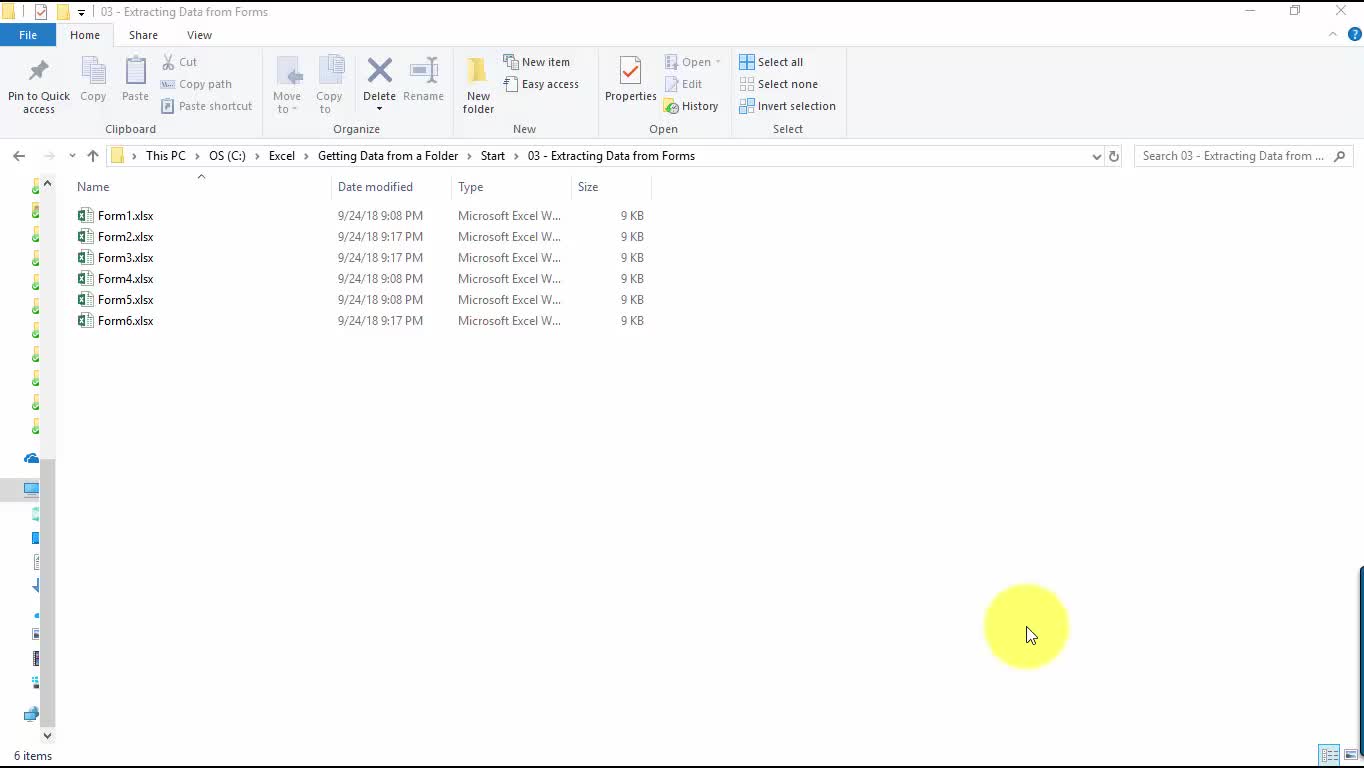
Task: Open the New item dropdown
Action: tap(537, 62)
